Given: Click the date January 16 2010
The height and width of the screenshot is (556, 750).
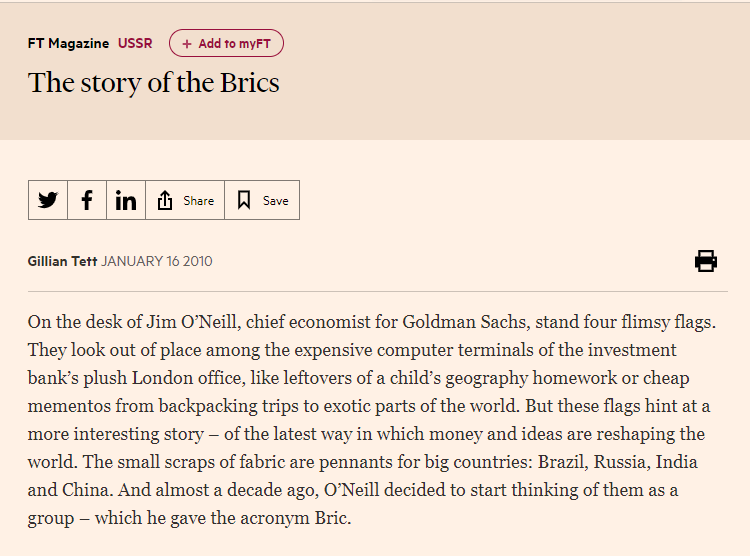Looking at the screenshot, I should click(157, 261).
